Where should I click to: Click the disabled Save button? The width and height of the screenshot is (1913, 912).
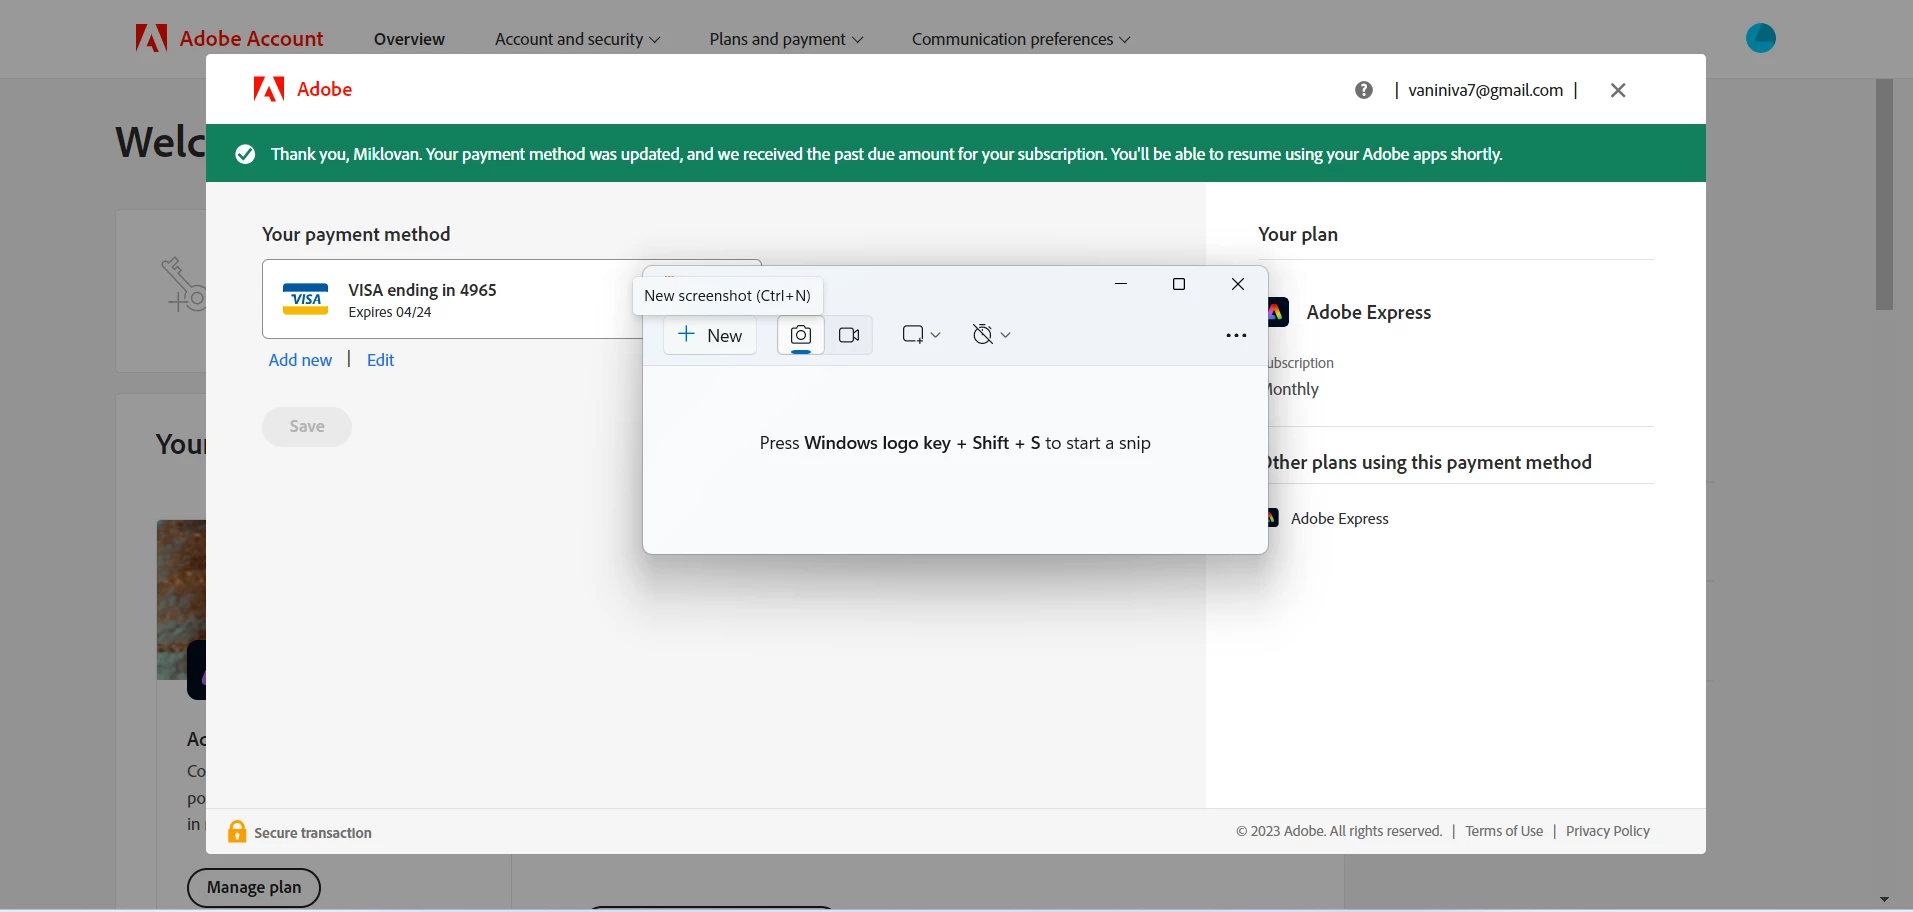307,427
